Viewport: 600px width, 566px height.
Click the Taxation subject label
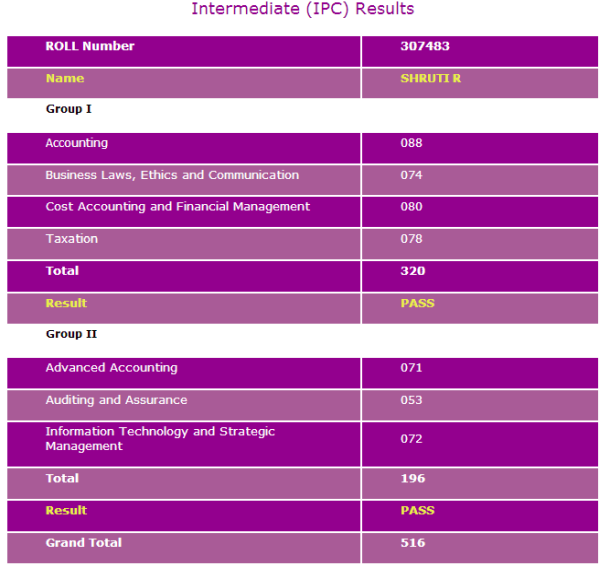[x=72, y=240]
